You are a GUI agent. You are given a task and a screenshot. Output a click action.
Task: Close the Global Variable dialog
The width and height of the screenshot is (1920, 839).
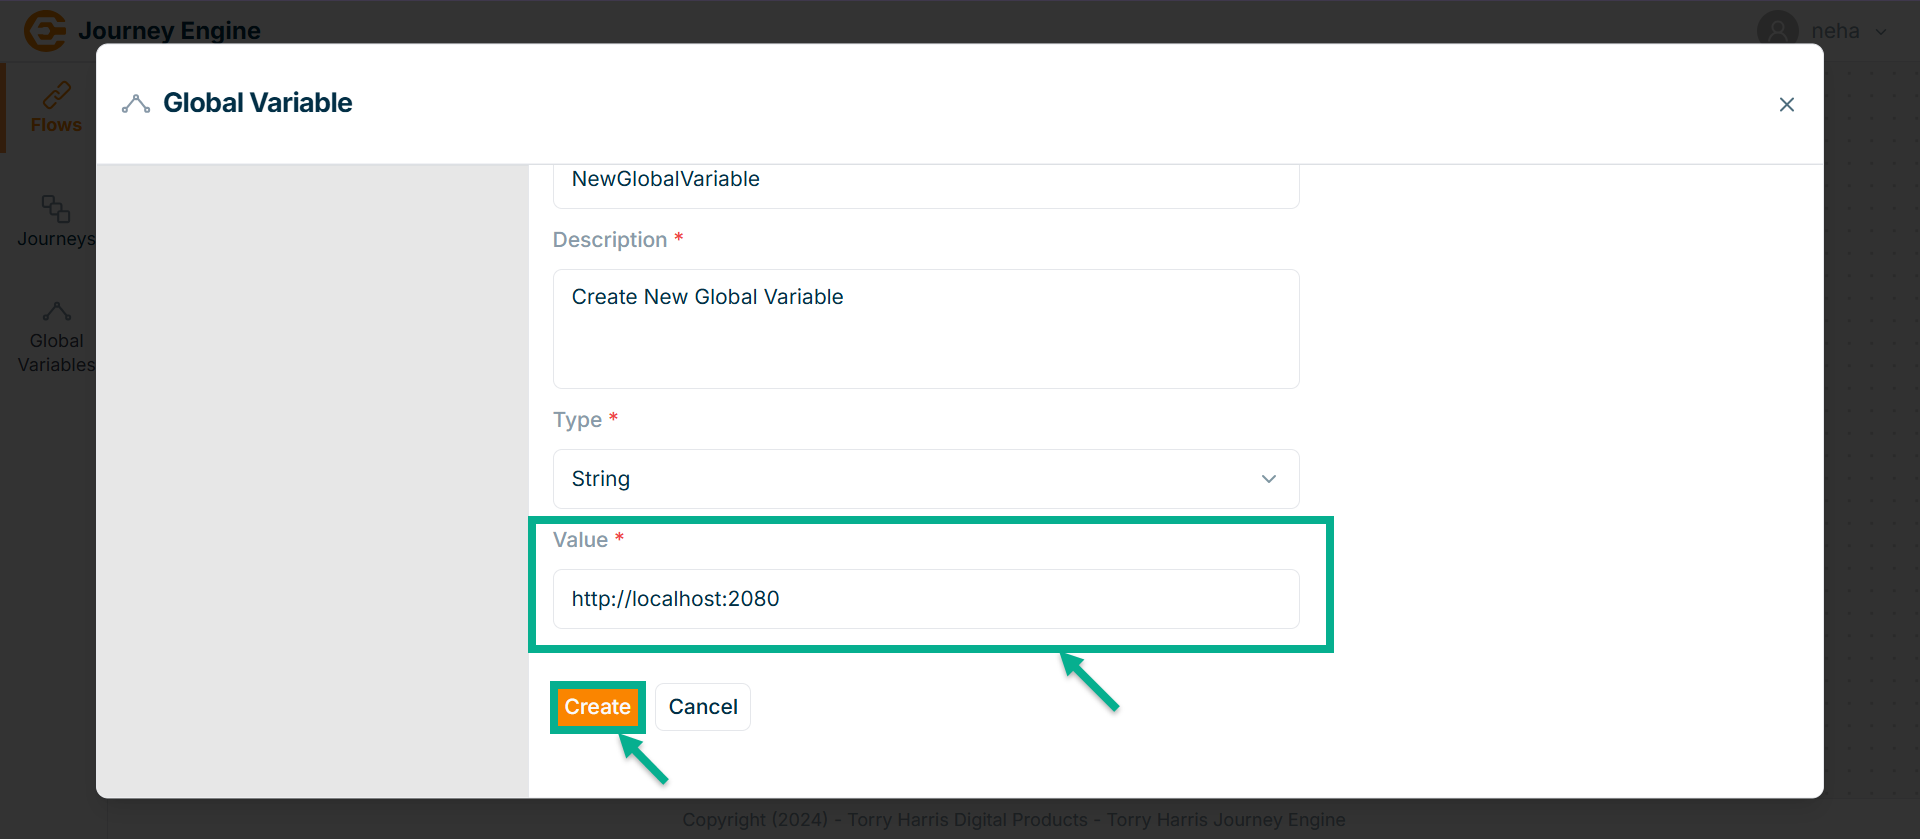pyautogui.click(x=1786, y=105)
